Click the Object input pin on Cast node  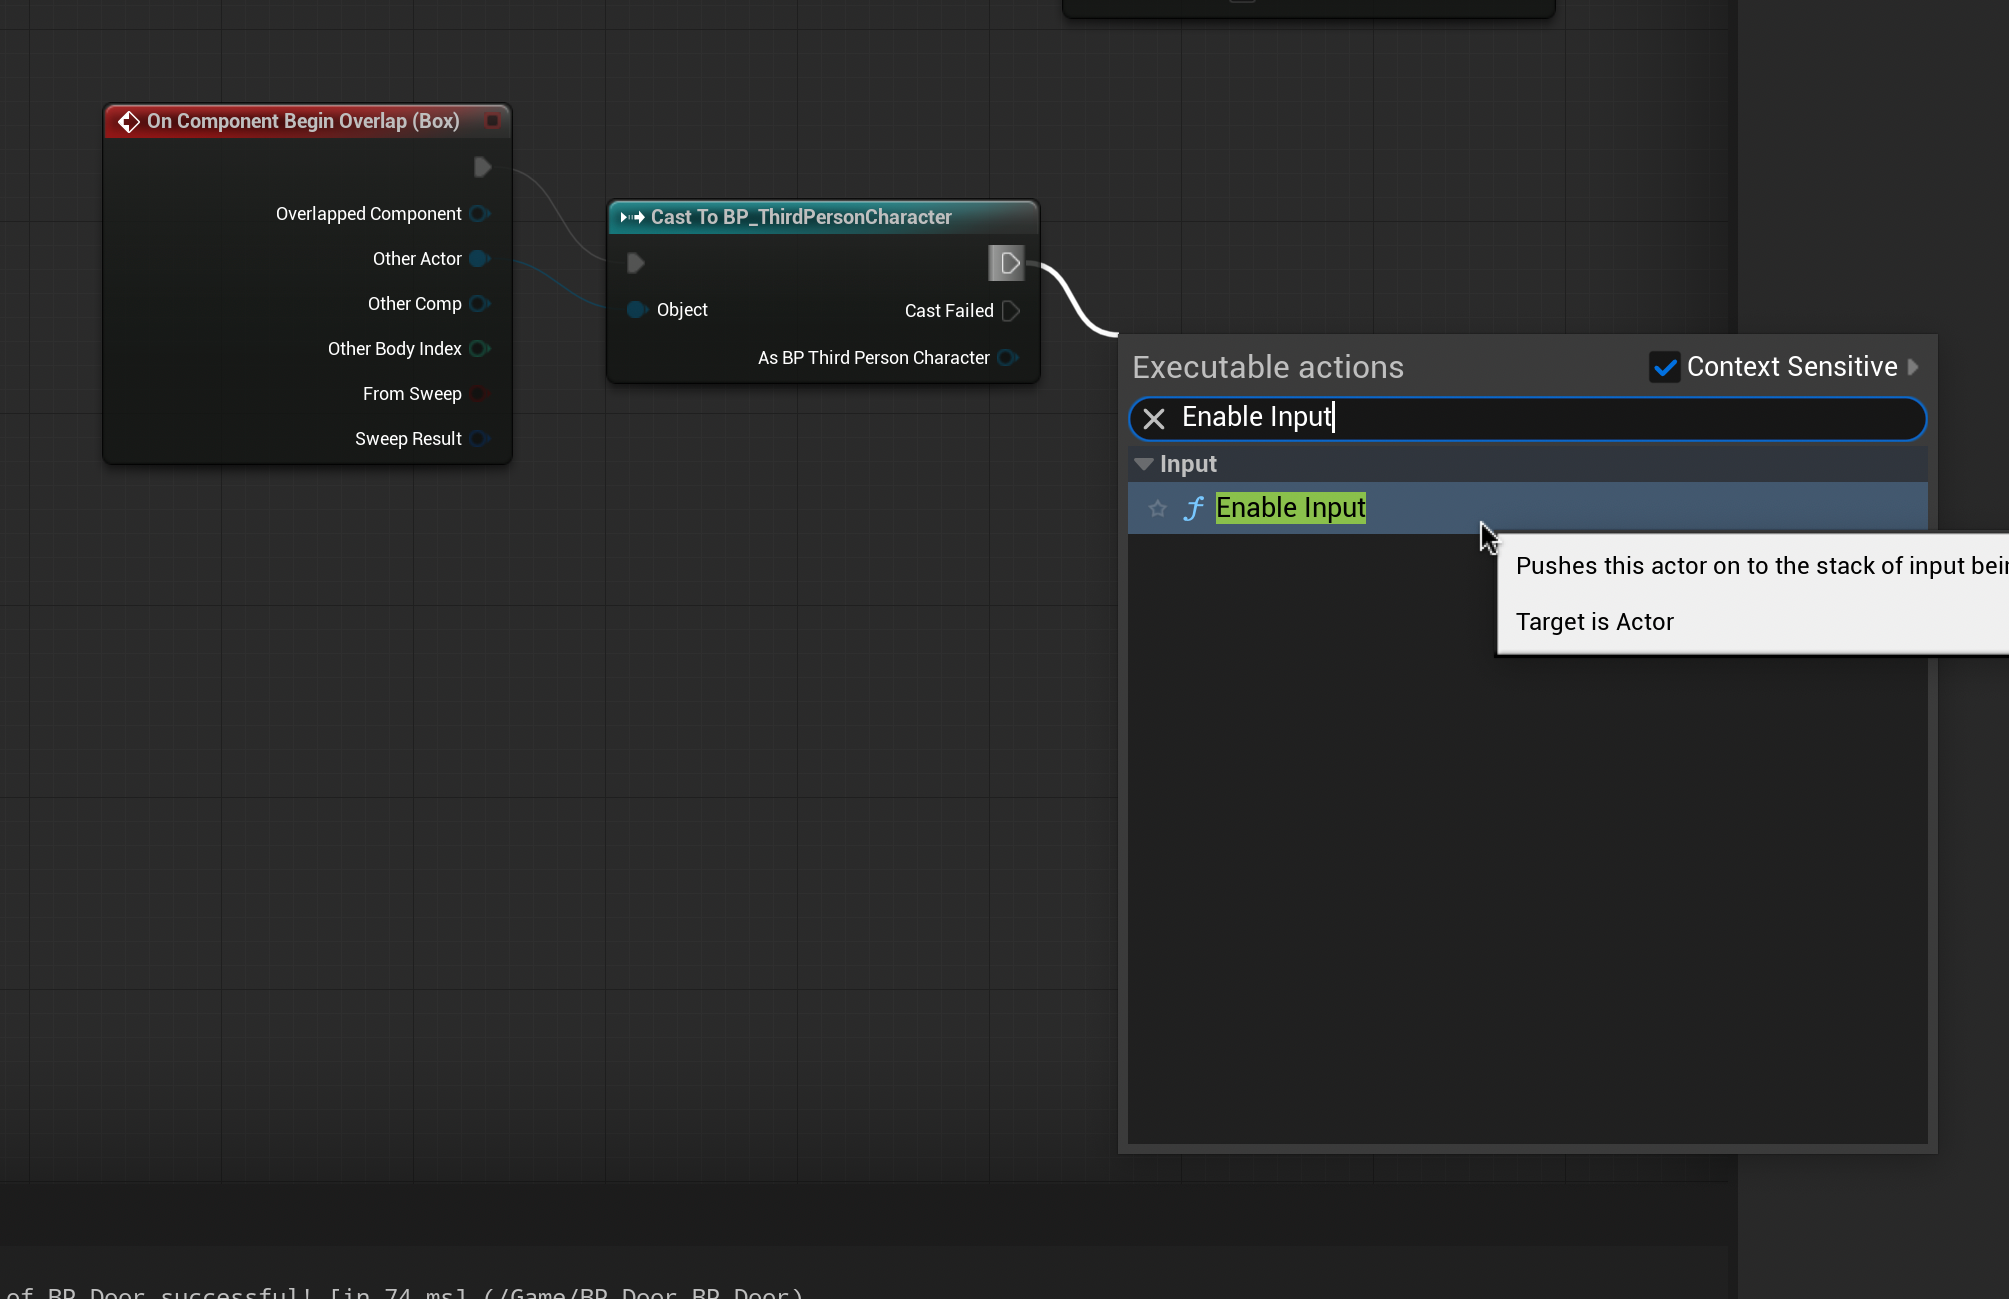pyautogui.click(x=636, y=310)
